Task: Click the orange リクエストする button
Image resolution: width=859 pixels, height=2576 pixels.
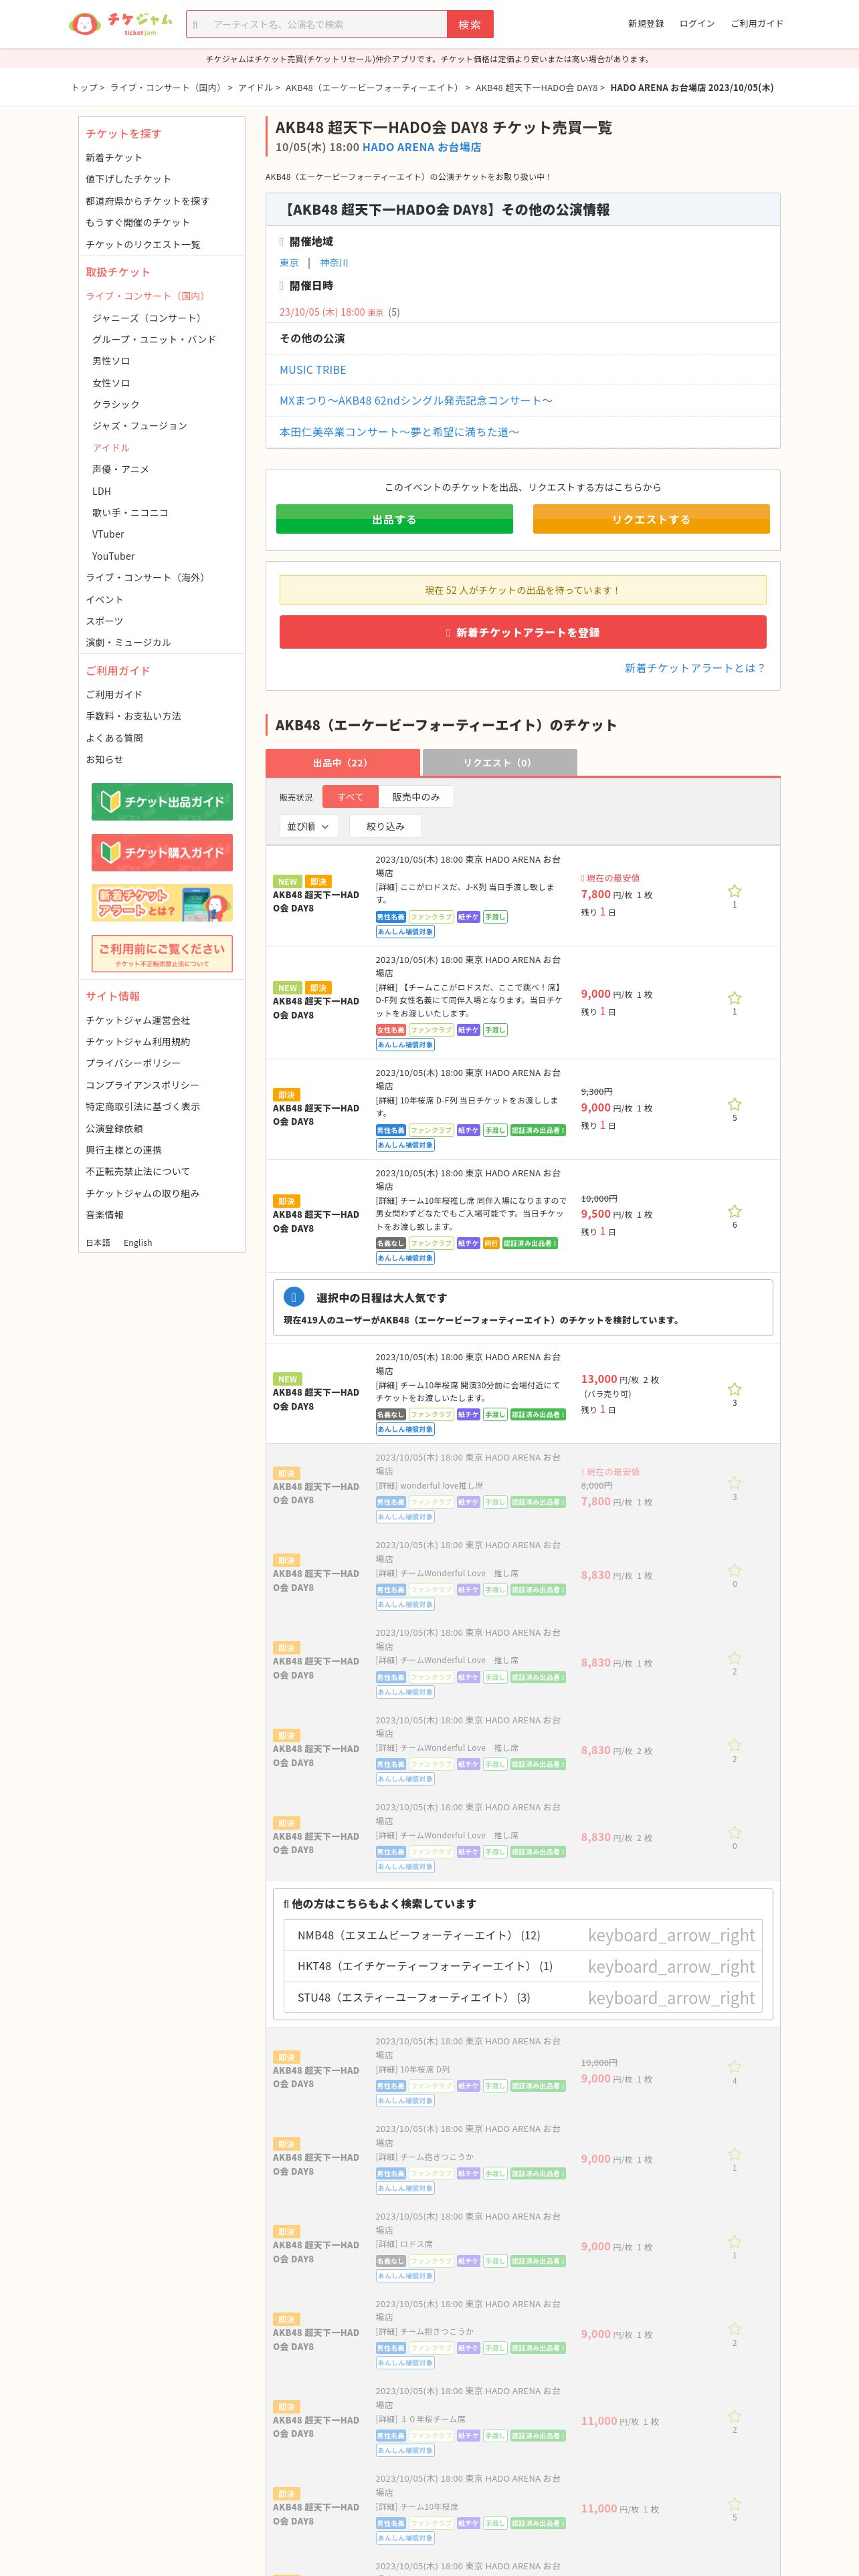Action: click(651, 519)
